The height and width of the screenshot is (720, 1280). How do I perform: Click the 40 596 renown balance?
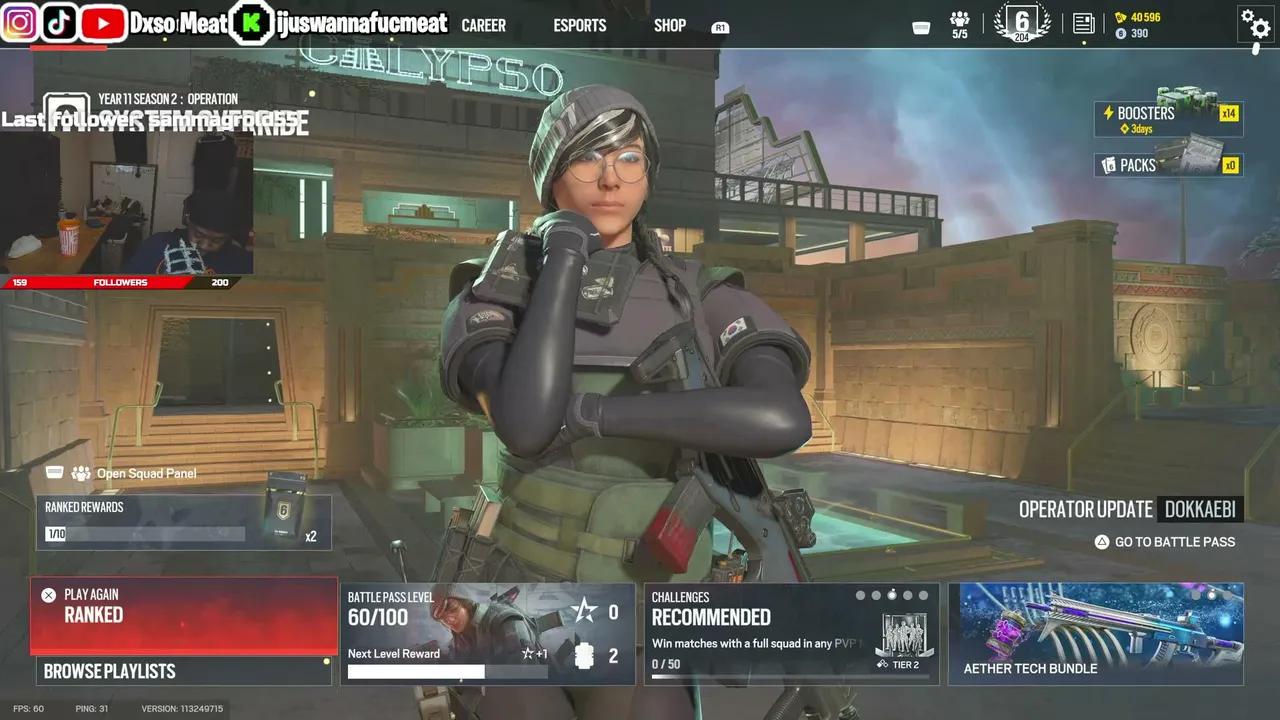point(1146,17)
